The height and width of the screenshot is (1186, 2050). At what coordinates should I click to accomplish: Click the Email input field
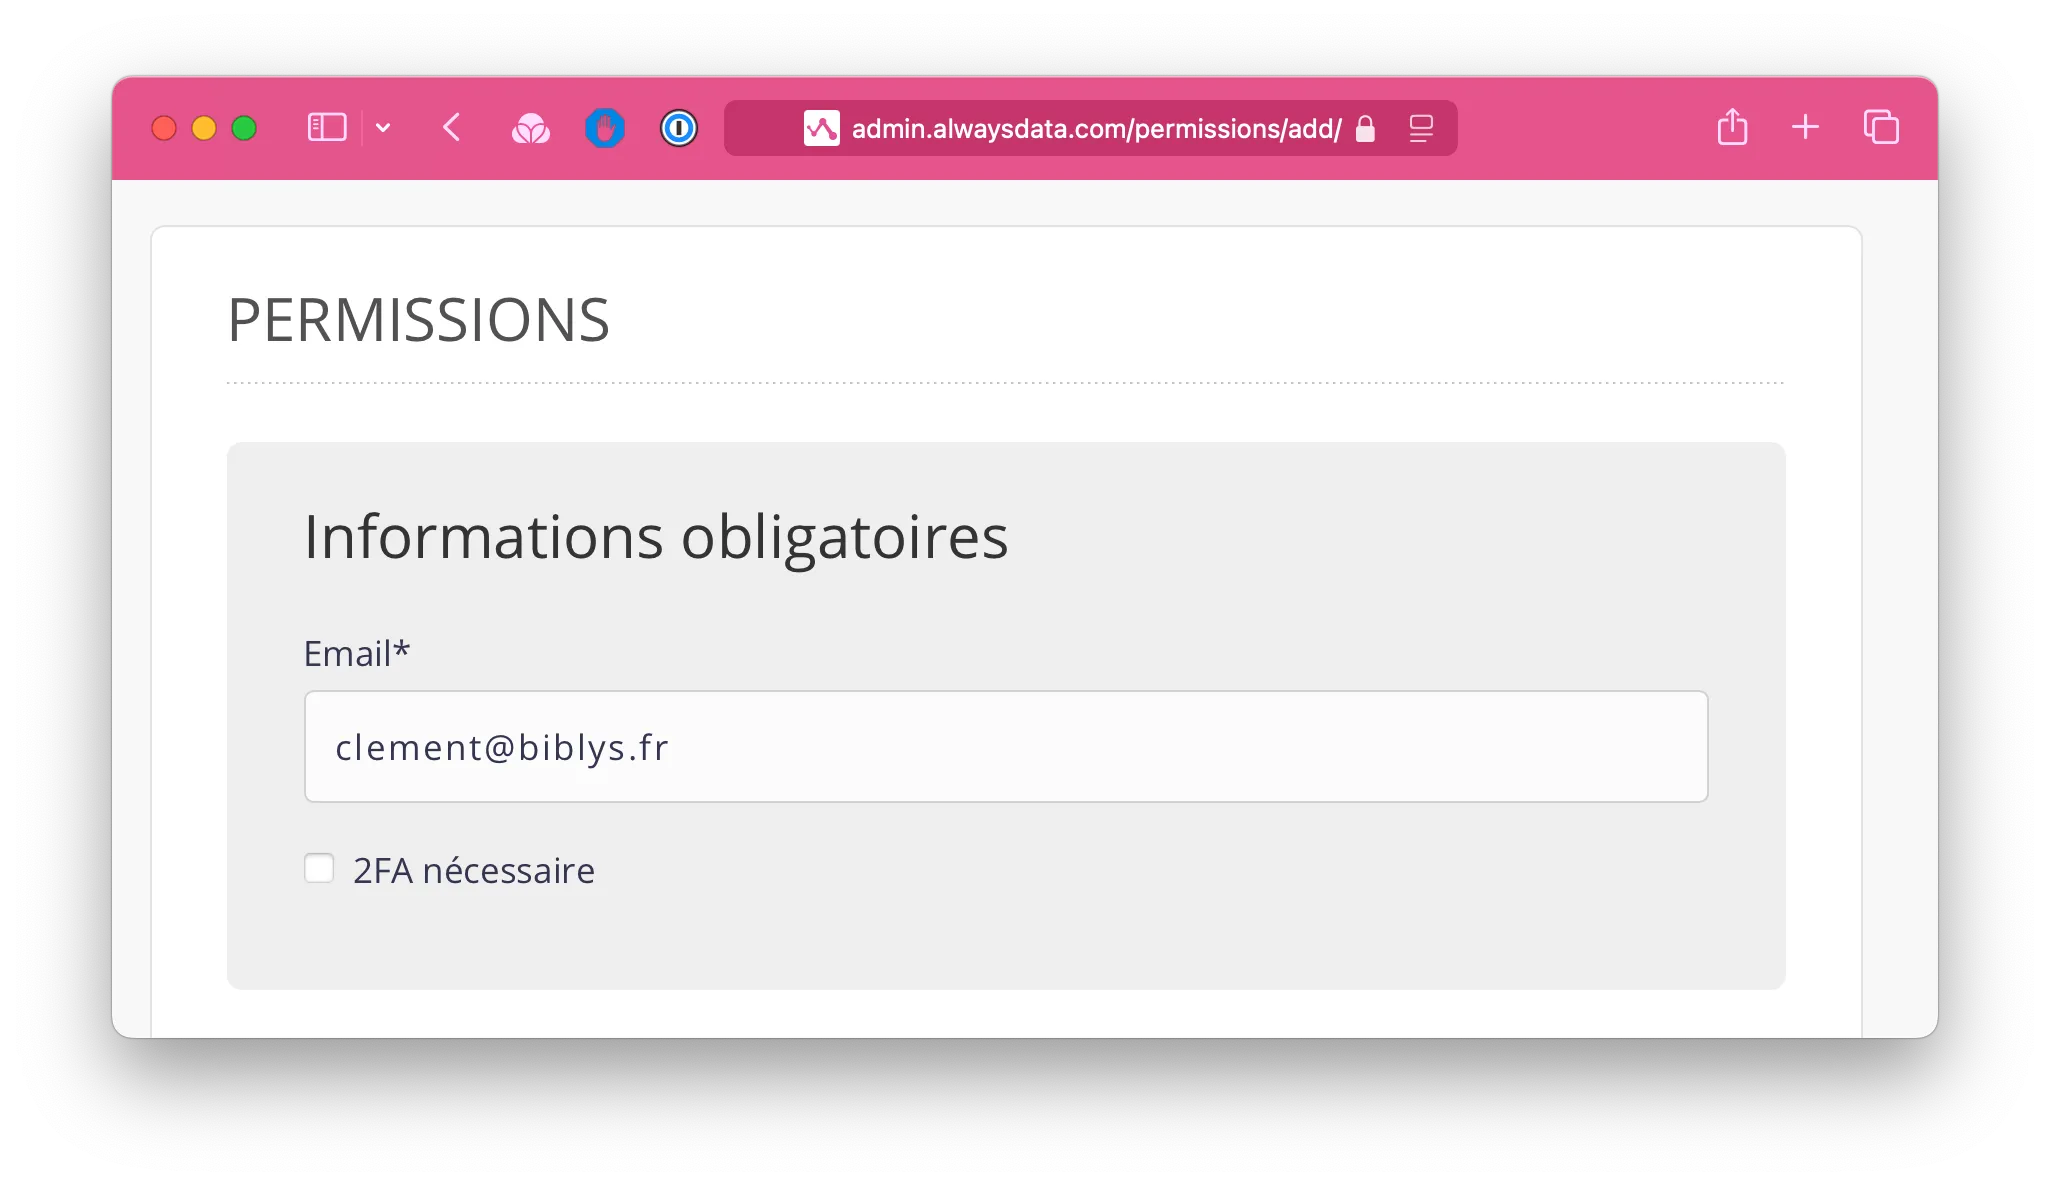click(x=1006, y=746)
